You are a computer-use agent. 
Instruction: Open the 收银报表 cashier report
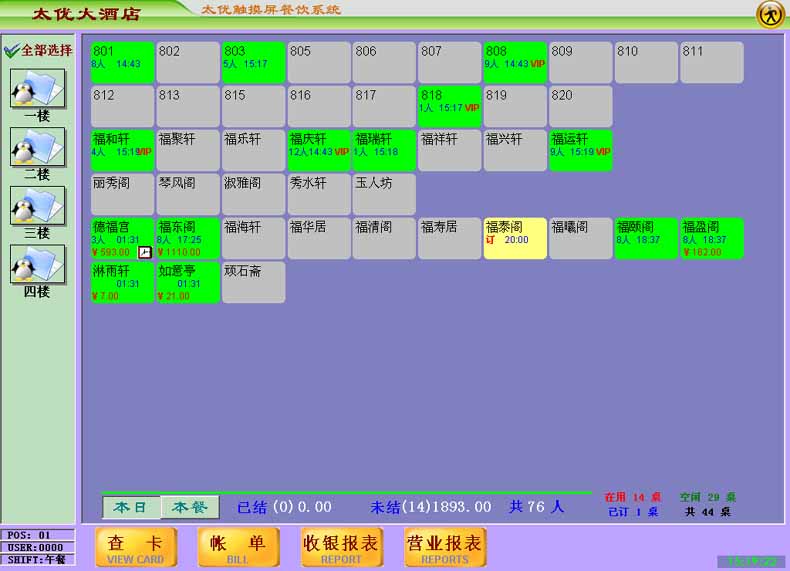[341, 547]
